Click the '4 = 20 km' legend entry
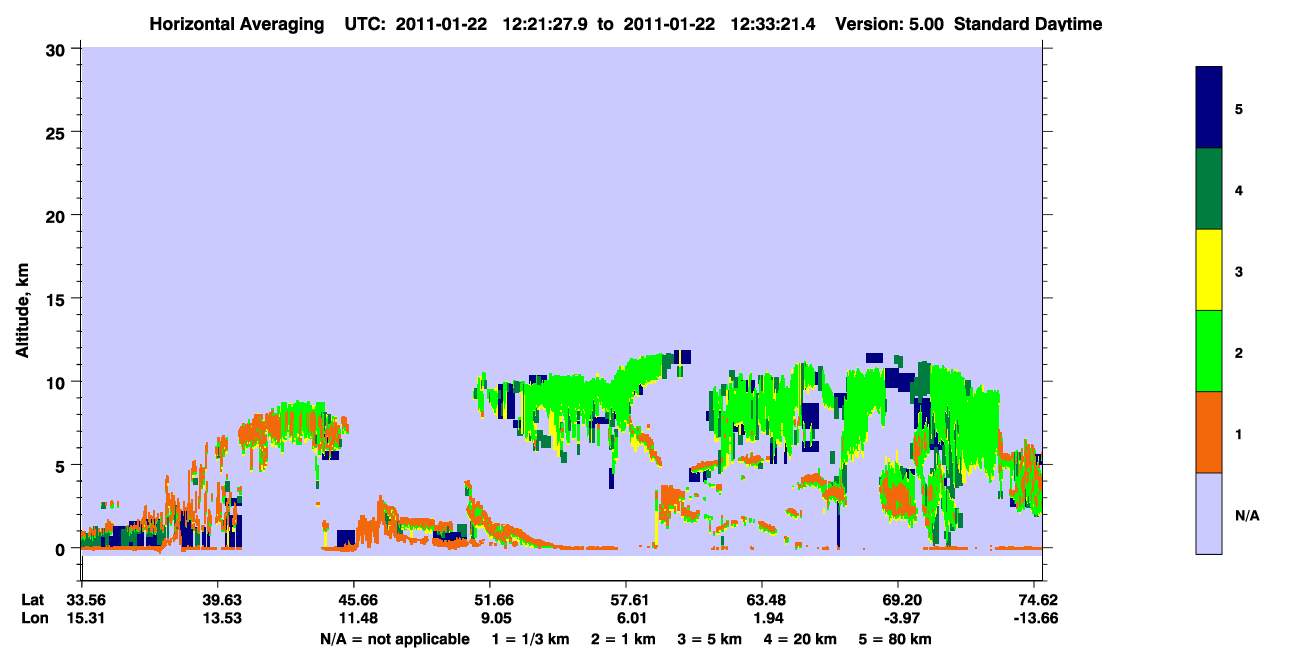 pyautogui.click(x=802, y=639)
